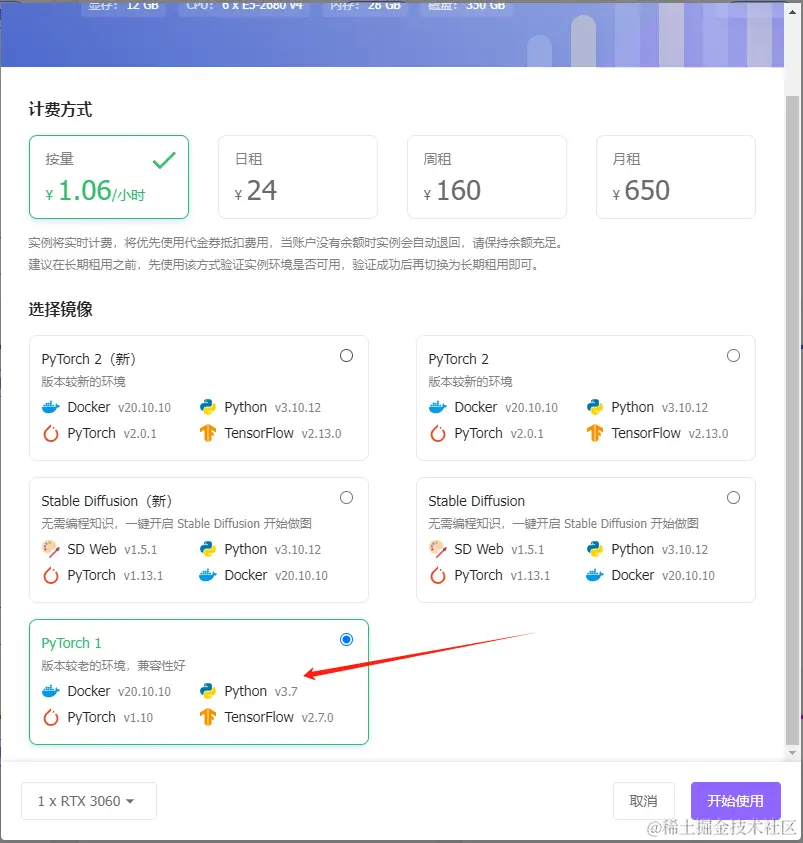This screenshot has height=843, width=803.
Task: Click SD Web v1.5.1 in Stable Diffusion (新) card
Action: tap(112, 549)
